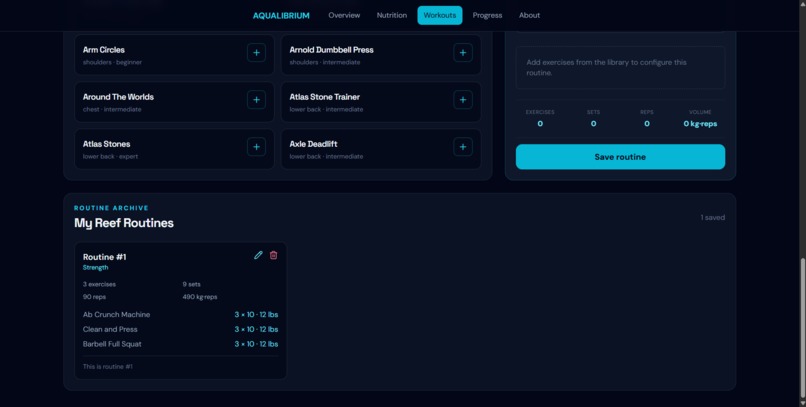Click the Arnold Dumbbell Press exercise name

(331, 50)
